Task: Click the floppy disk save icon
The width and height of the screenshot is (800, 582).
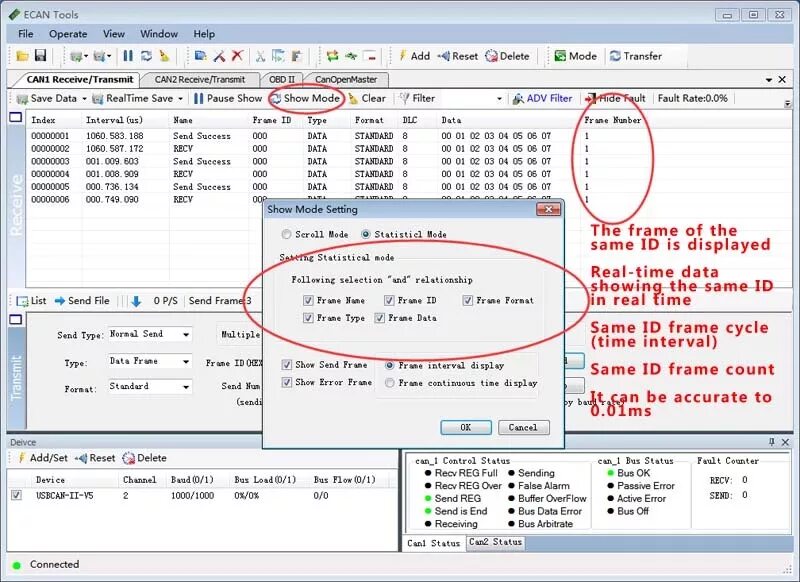Action: [40, 56]
